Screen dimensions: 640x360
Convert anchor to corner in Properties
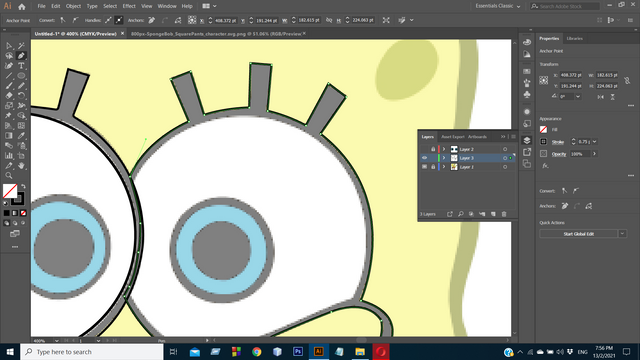[x=564, y=191]
